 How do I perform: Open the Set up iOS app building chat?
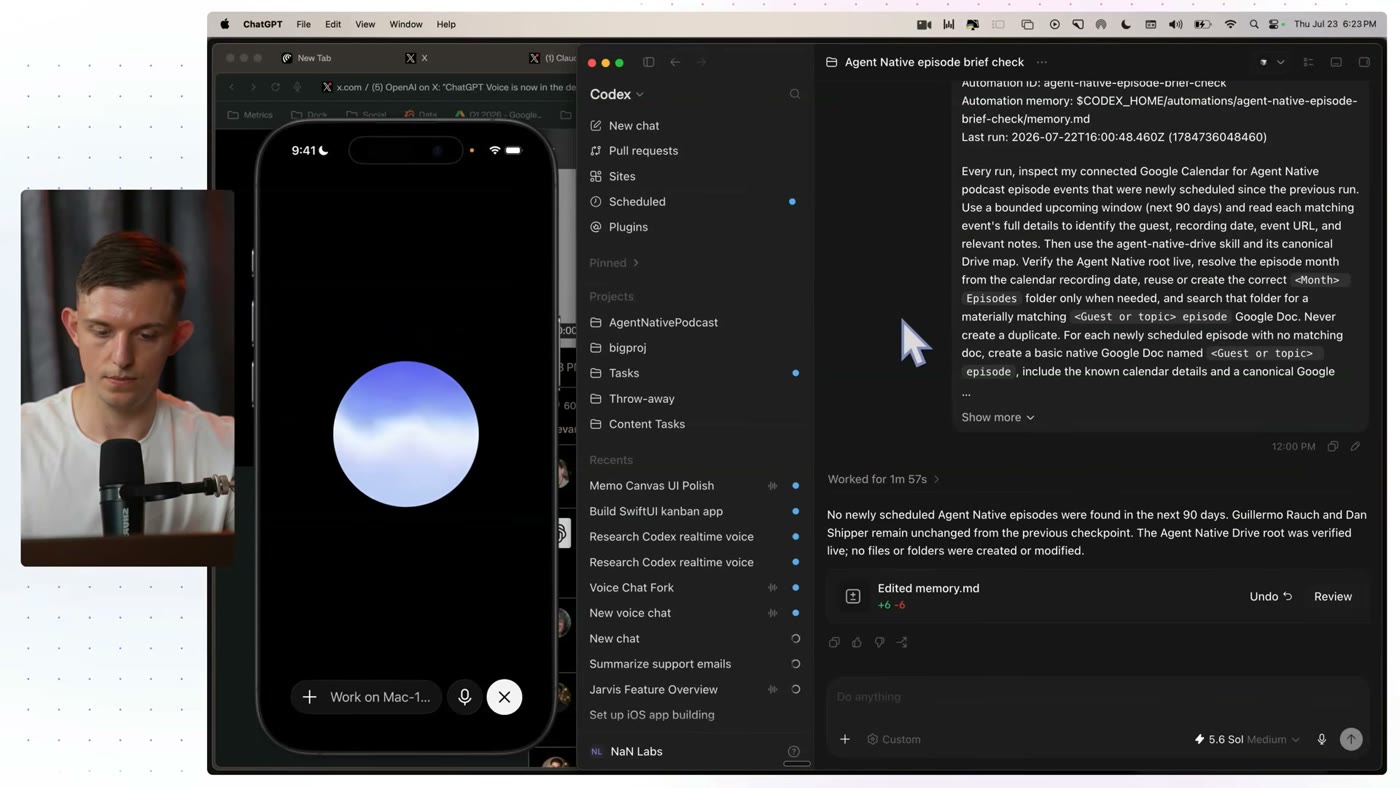[x=652, y=715]
